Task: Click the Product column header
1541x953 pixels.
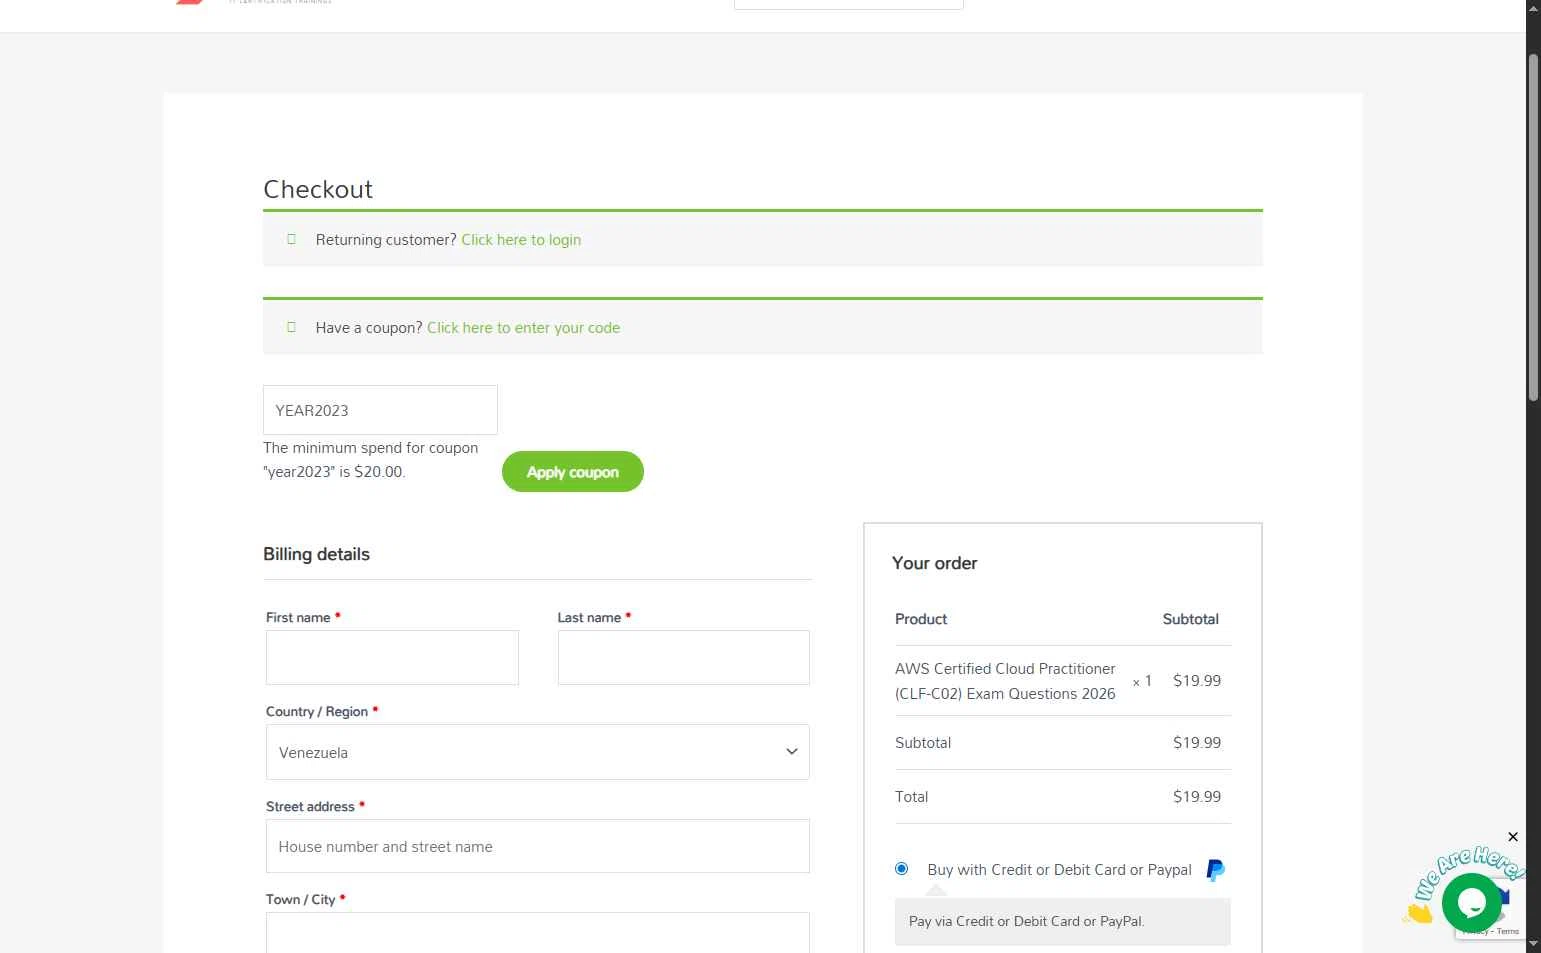Action: click(x=921, y=619)
